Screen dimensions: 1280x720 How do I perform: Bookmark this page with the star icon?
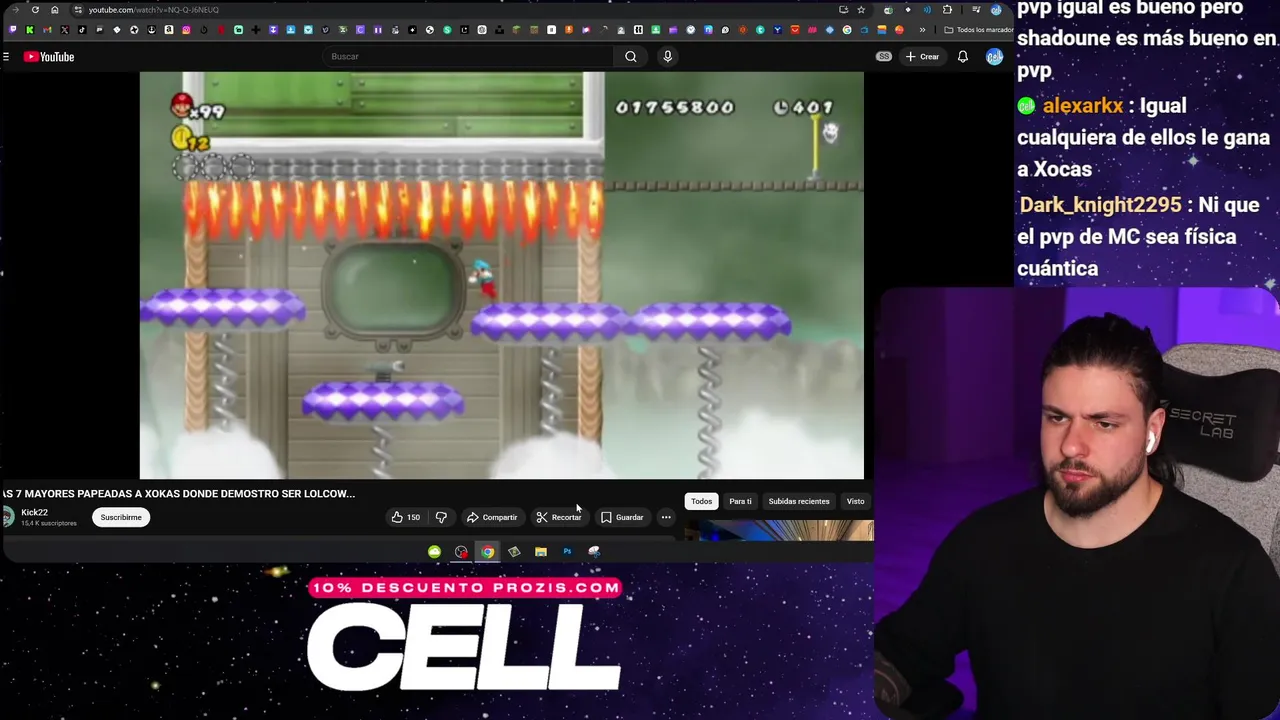coord(861,10)
